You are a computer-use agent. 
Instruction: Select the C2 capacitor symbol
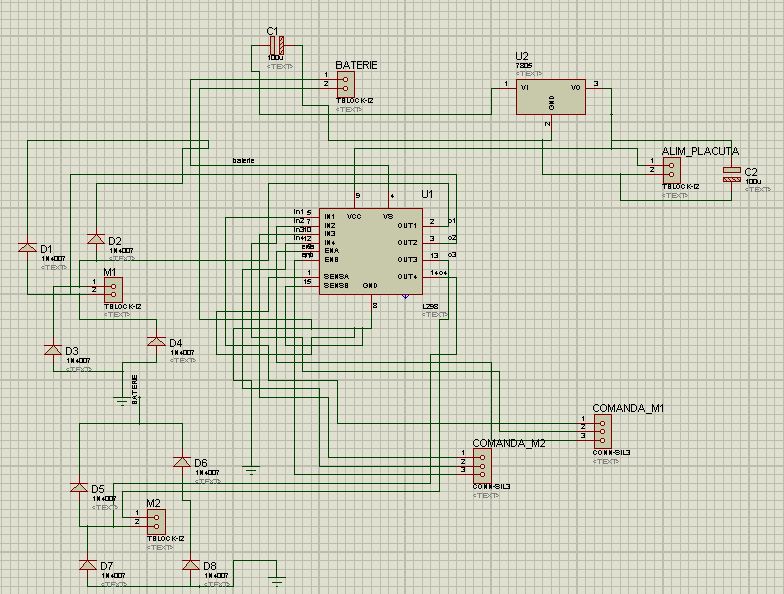point(732,174)
